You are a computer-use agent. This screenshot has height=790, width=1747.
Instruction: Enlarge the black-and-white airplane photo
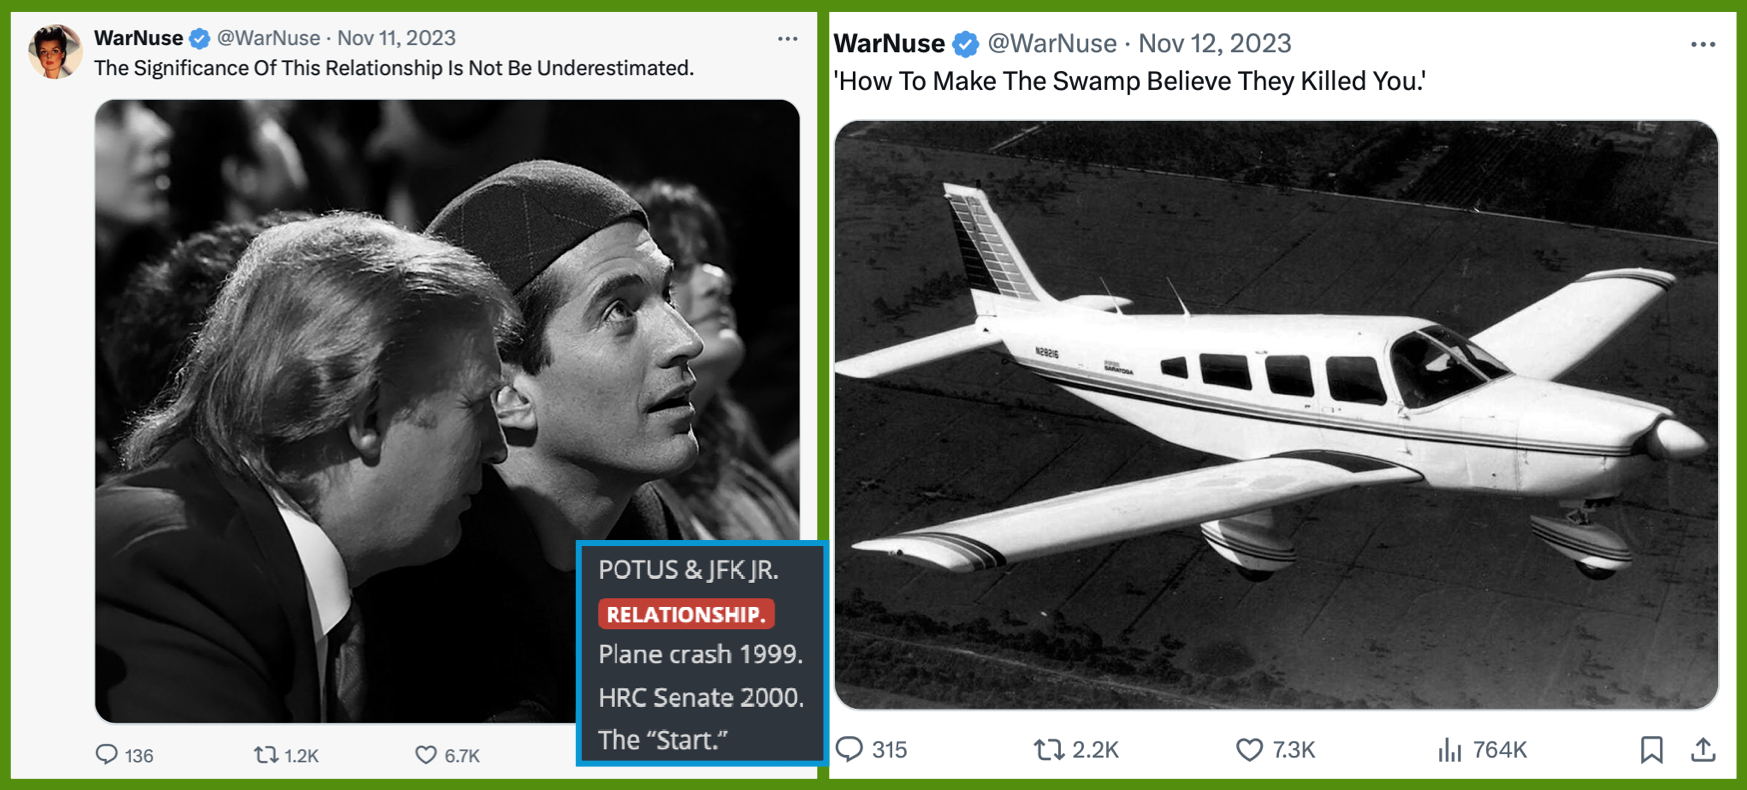pos(1275,414)
